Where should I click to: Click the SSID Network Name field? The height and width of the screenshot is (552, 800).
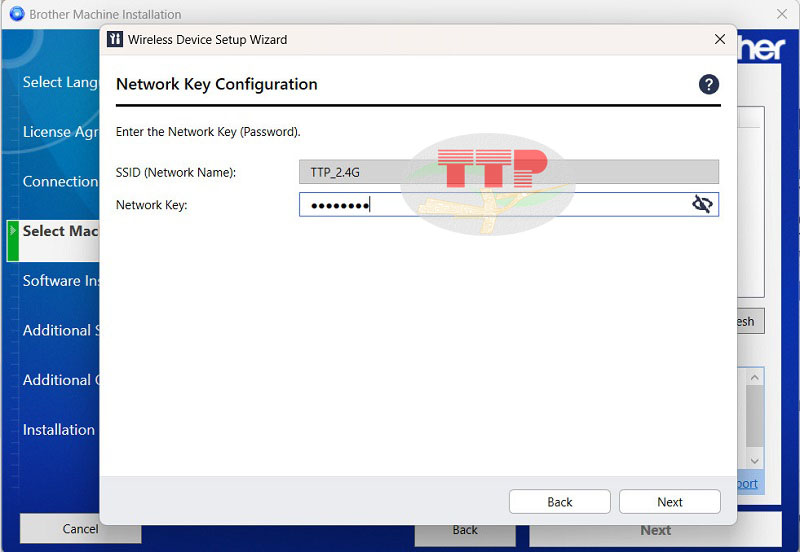[x=509, y=172]
